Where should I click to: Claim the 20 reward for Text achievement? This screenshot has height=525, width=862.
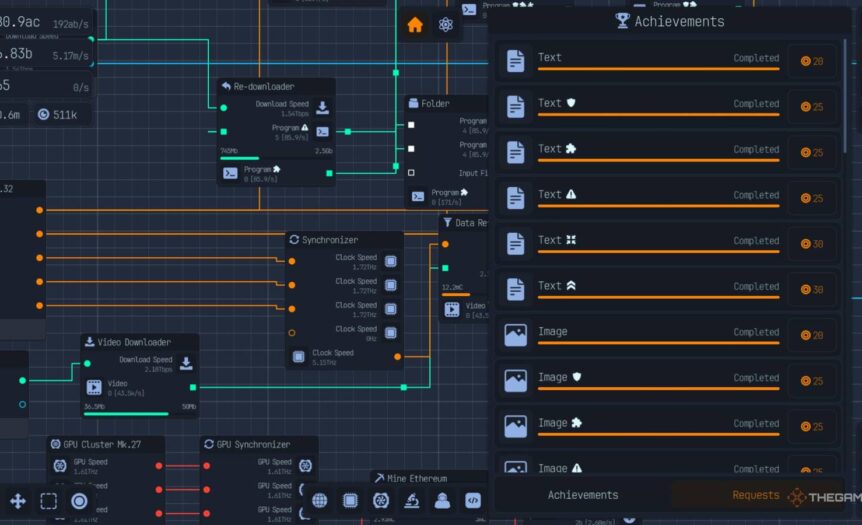click(x=812, y=62)
